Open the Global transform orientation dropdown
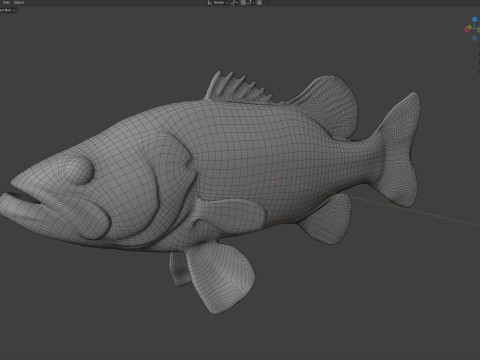Viewport: 480px width, 360px height. point(218,3)
